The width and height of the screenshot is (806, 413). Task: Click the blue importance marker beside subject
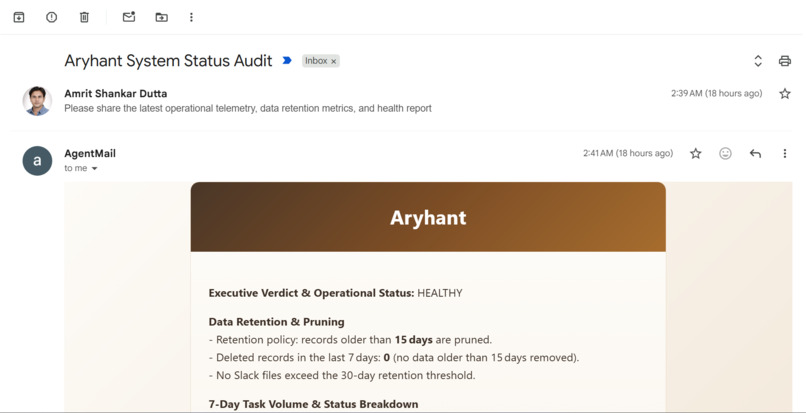point(287,61)
